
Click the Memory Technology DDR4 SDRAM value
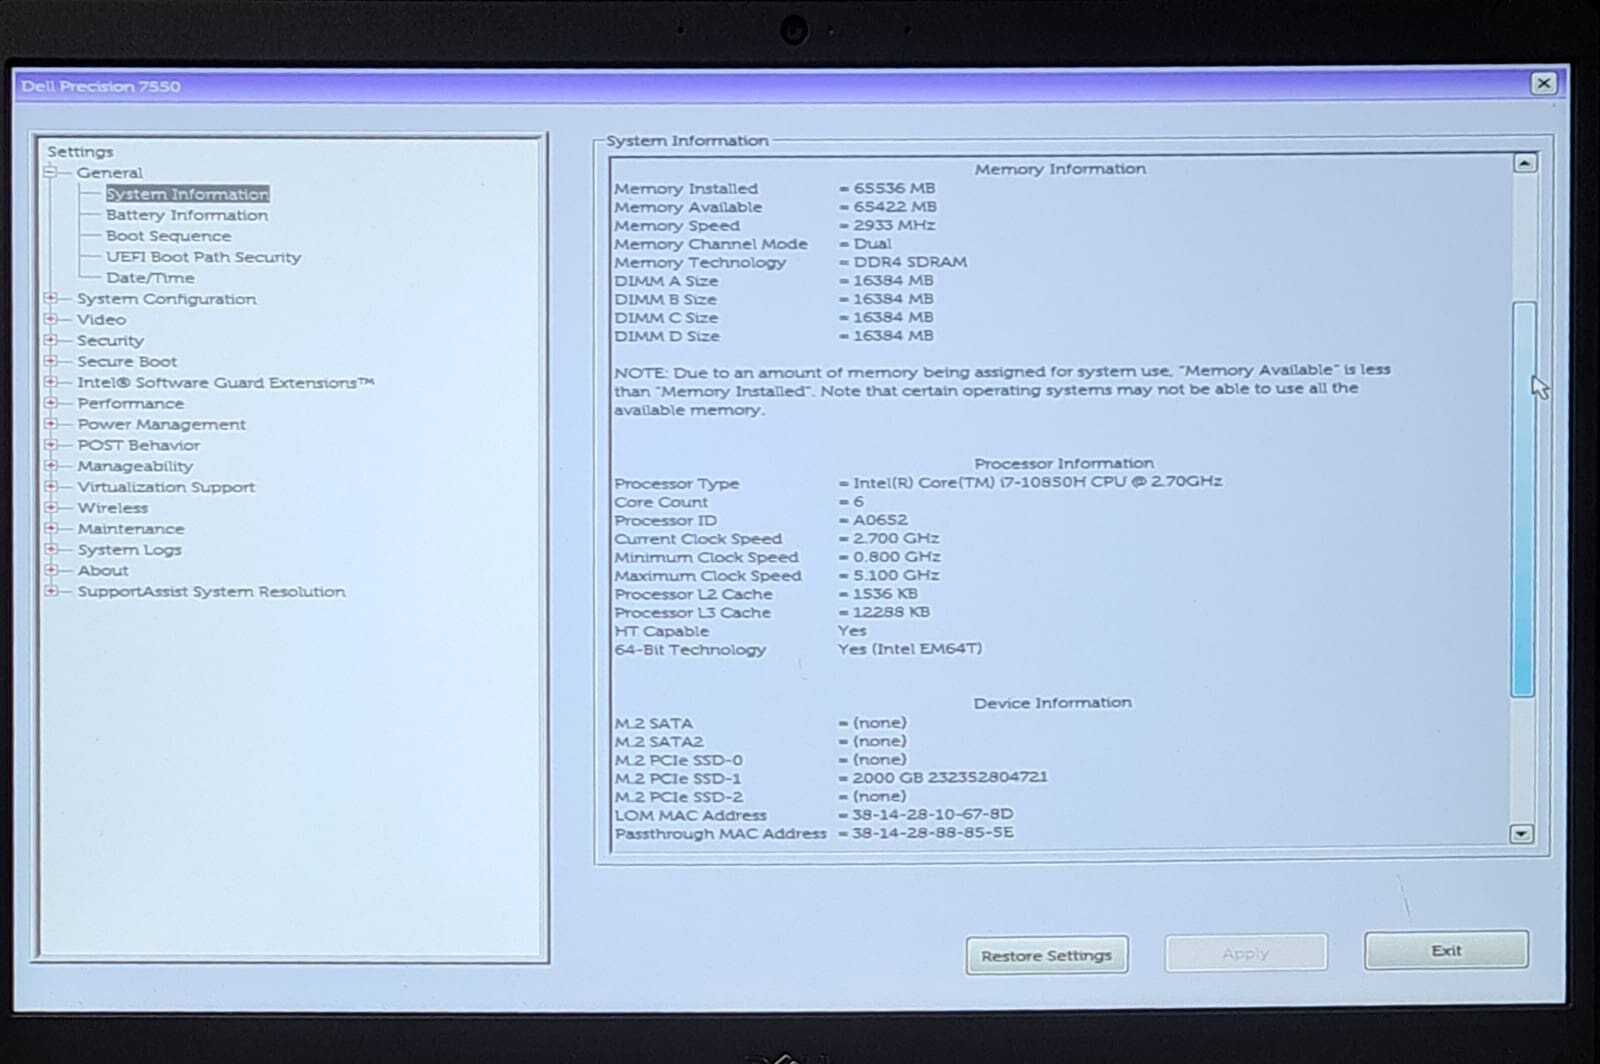(910, 262)
